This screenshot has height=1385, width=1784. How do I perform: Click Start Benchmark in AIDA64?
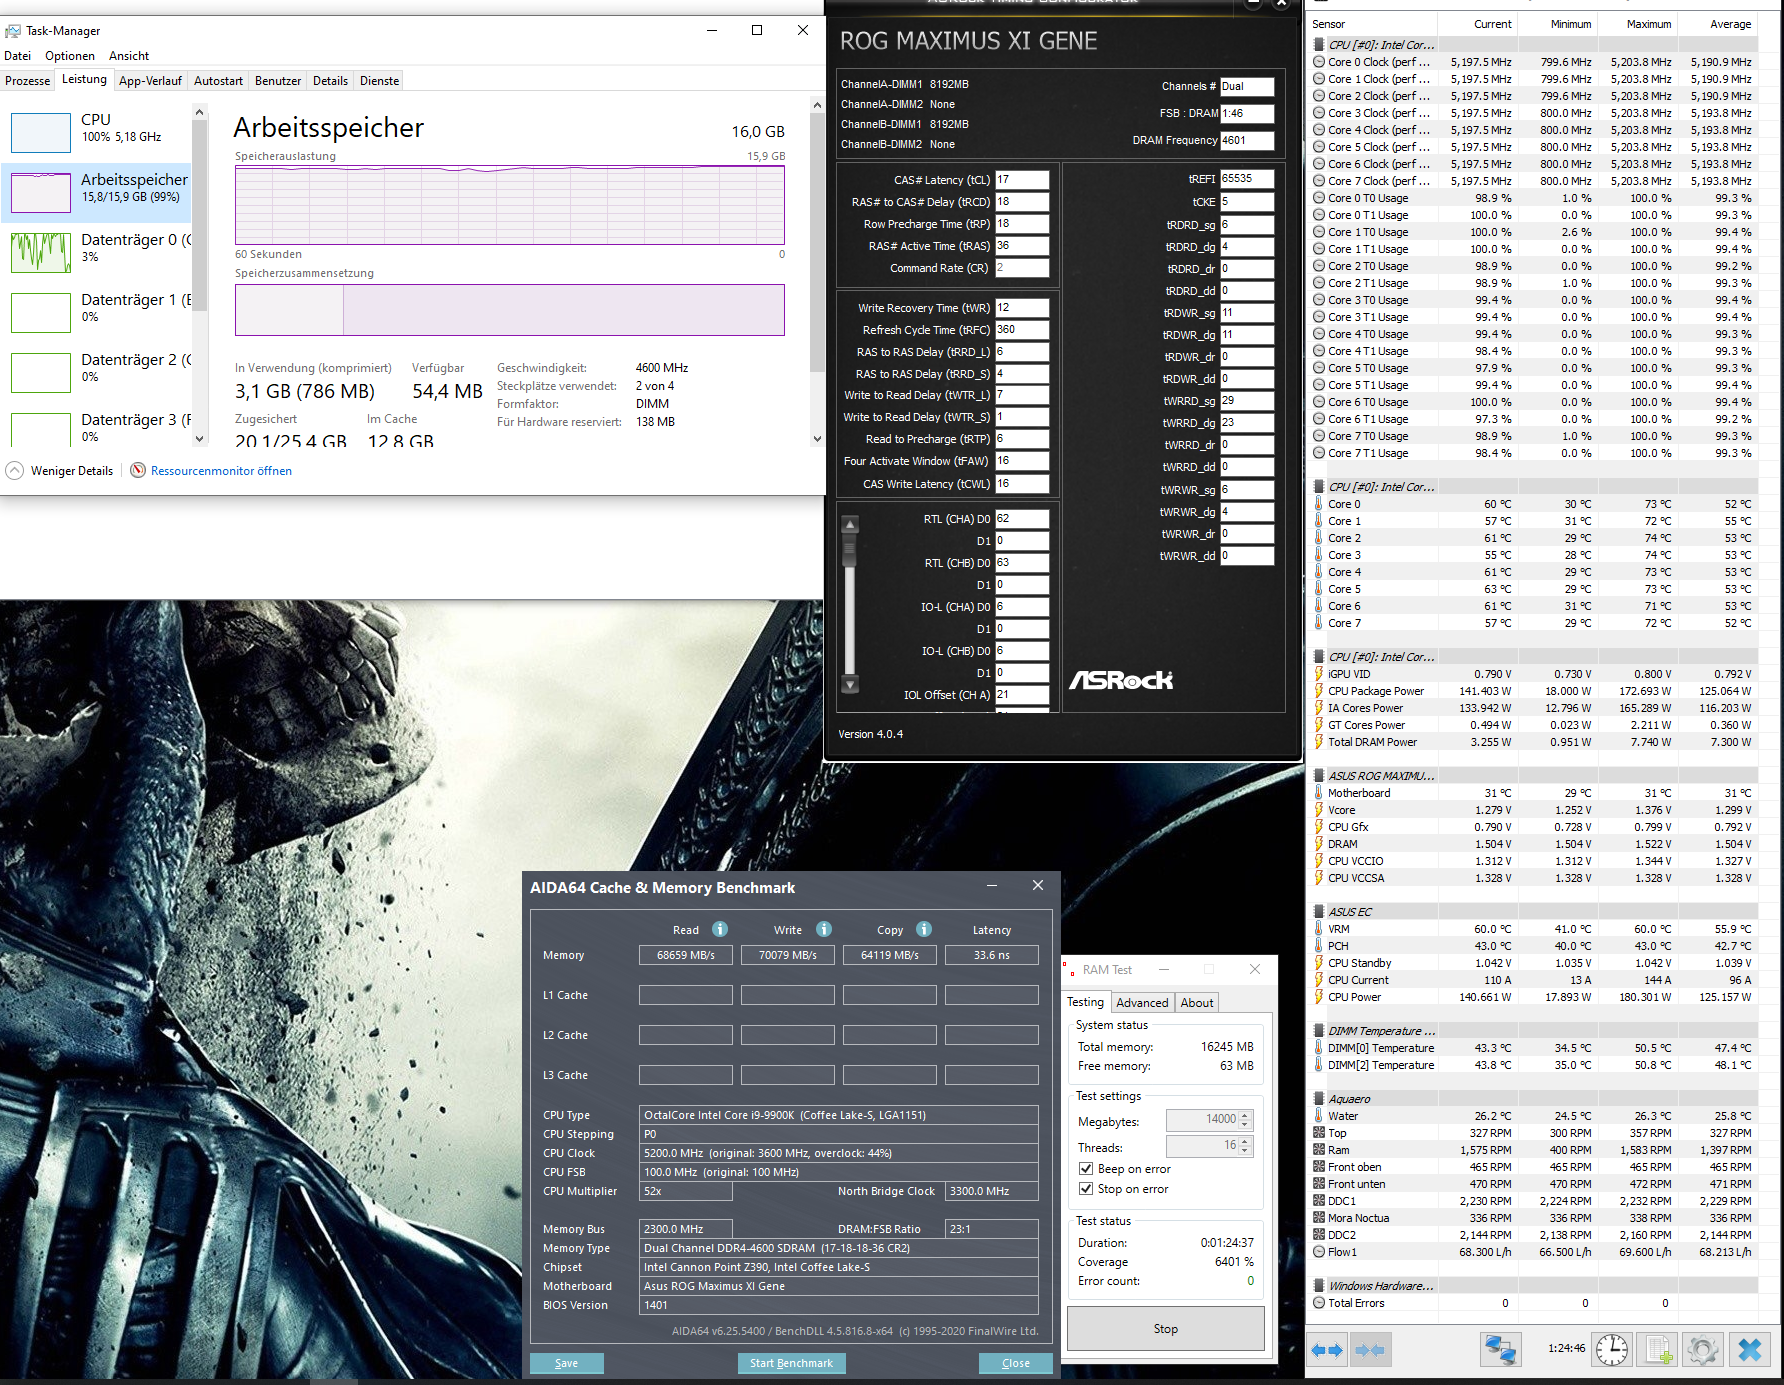[x=791, y=1363]
